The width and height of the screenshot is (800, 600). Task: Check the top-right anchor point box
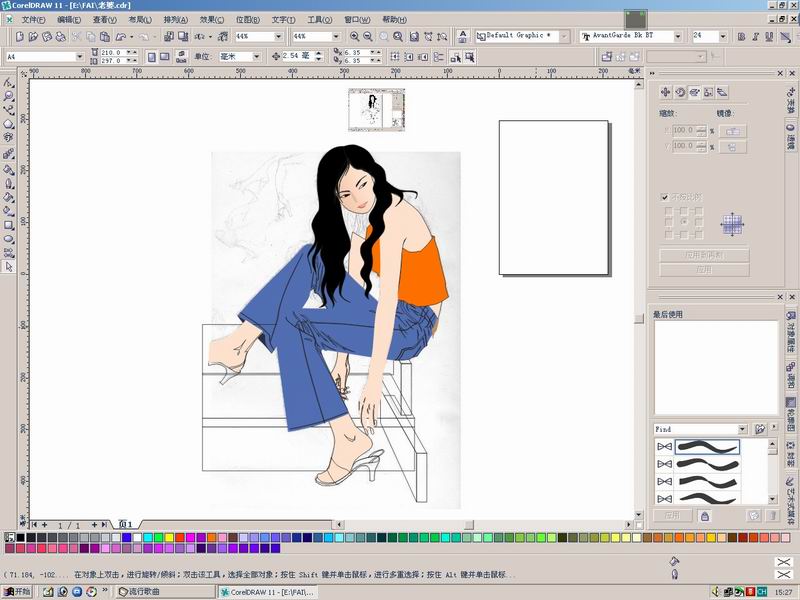coord(699,211)
